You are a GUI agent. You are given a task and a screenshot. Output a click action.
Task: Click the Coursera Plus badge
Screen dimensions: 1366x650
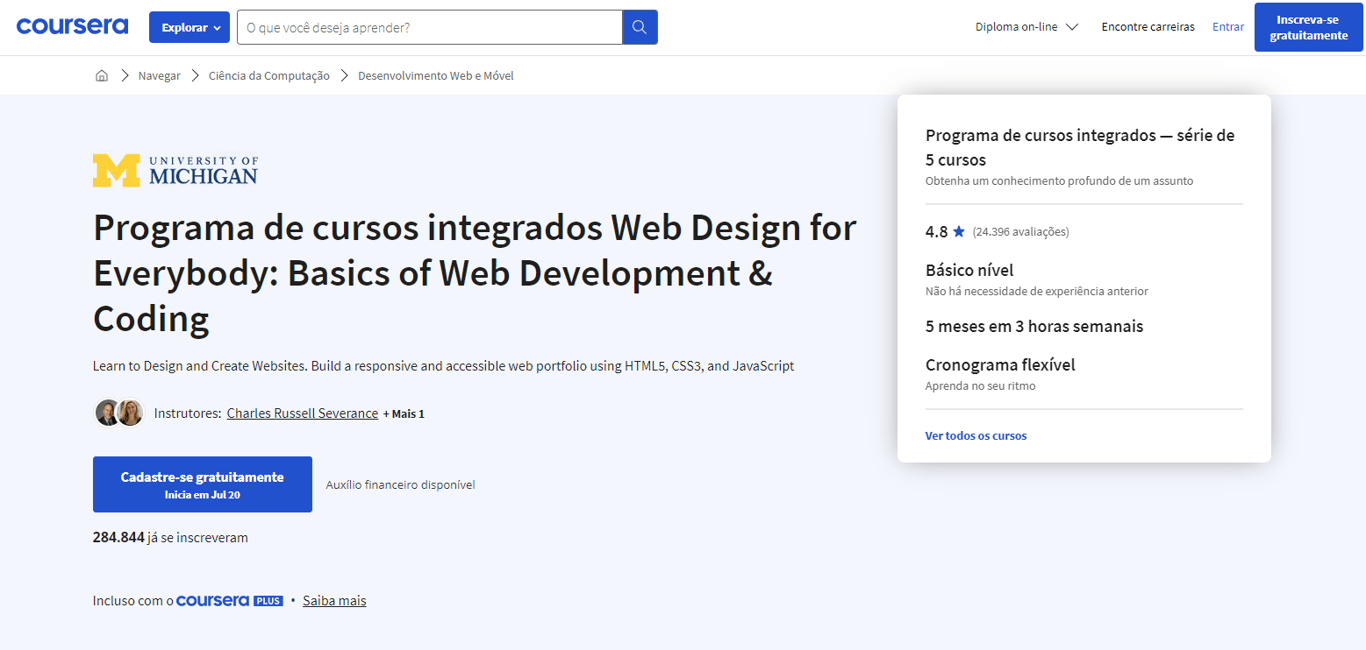(x=232, y=600)
